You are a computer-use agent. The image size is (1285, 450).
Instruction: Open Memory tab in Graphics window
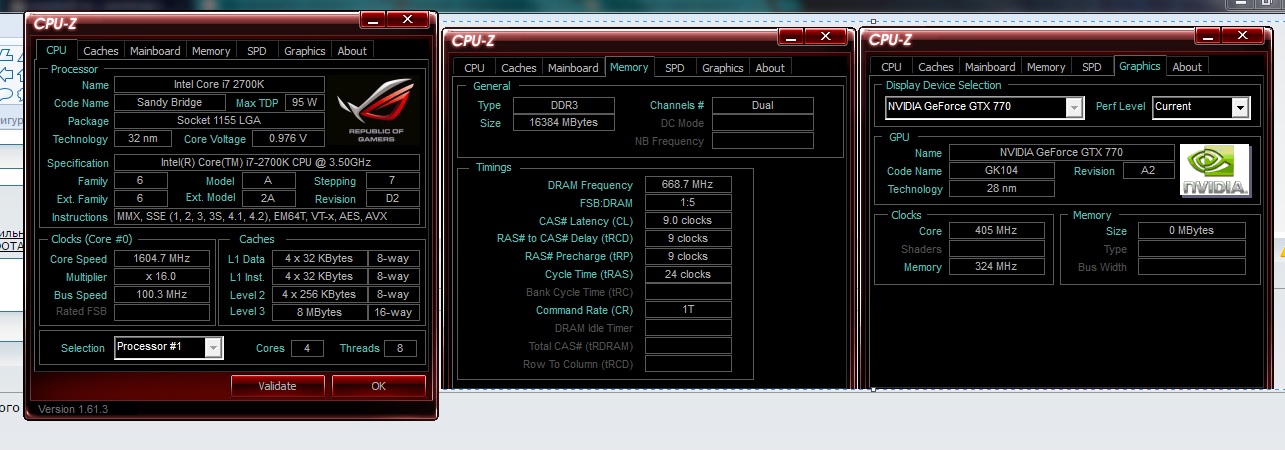click(1046, 67)
